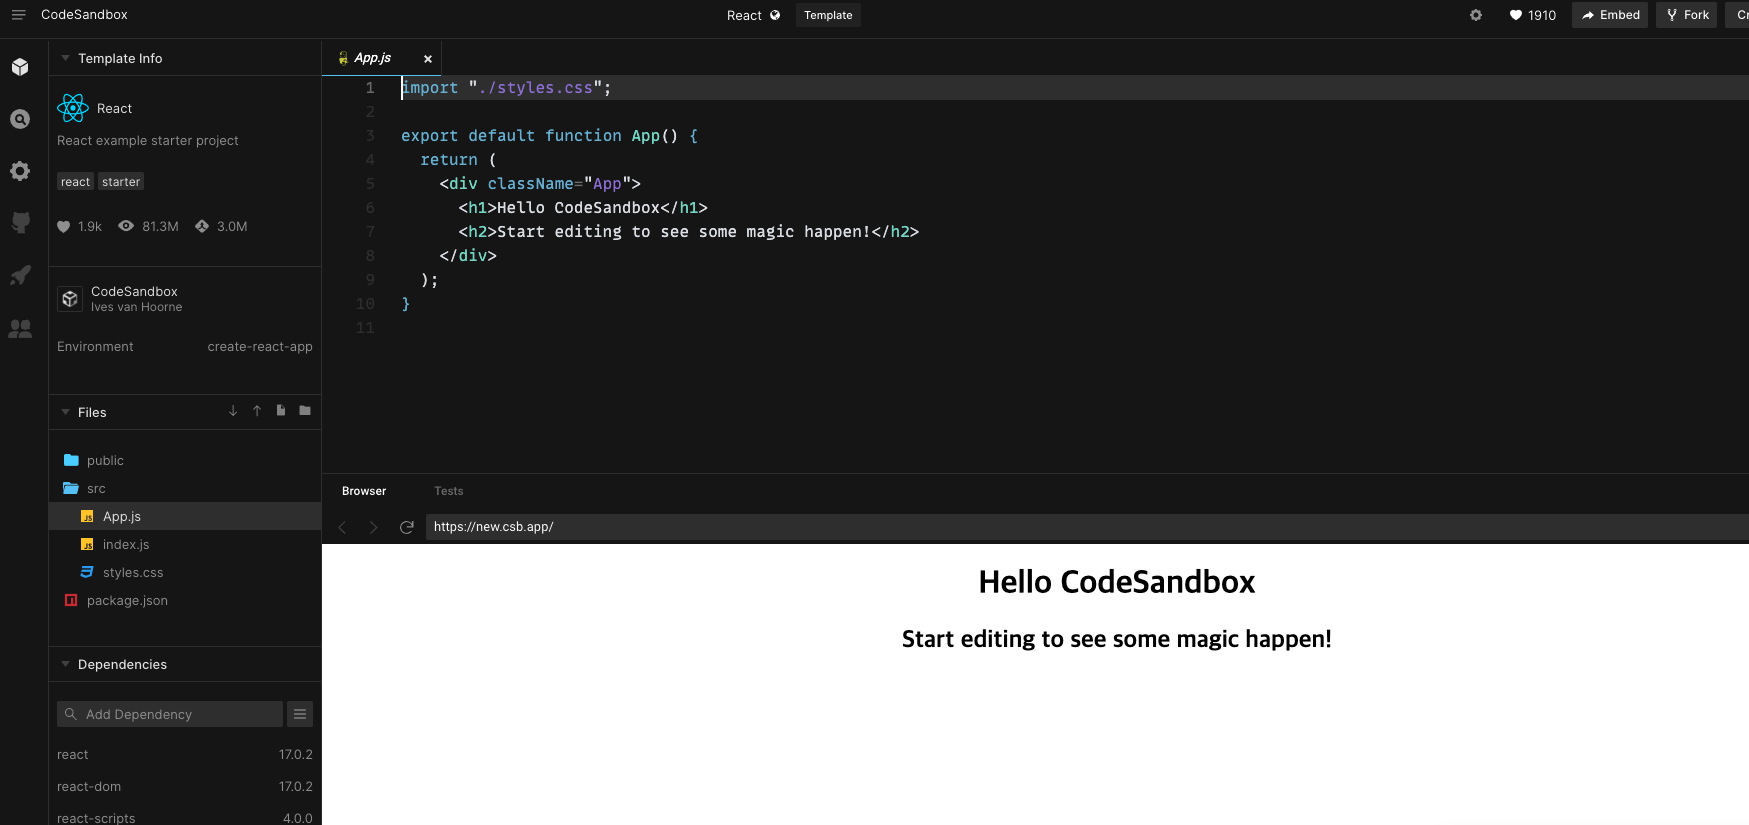The image size is (1749, 825).
Task: Go back in the preview browser
Action: (x=342, y=527)
